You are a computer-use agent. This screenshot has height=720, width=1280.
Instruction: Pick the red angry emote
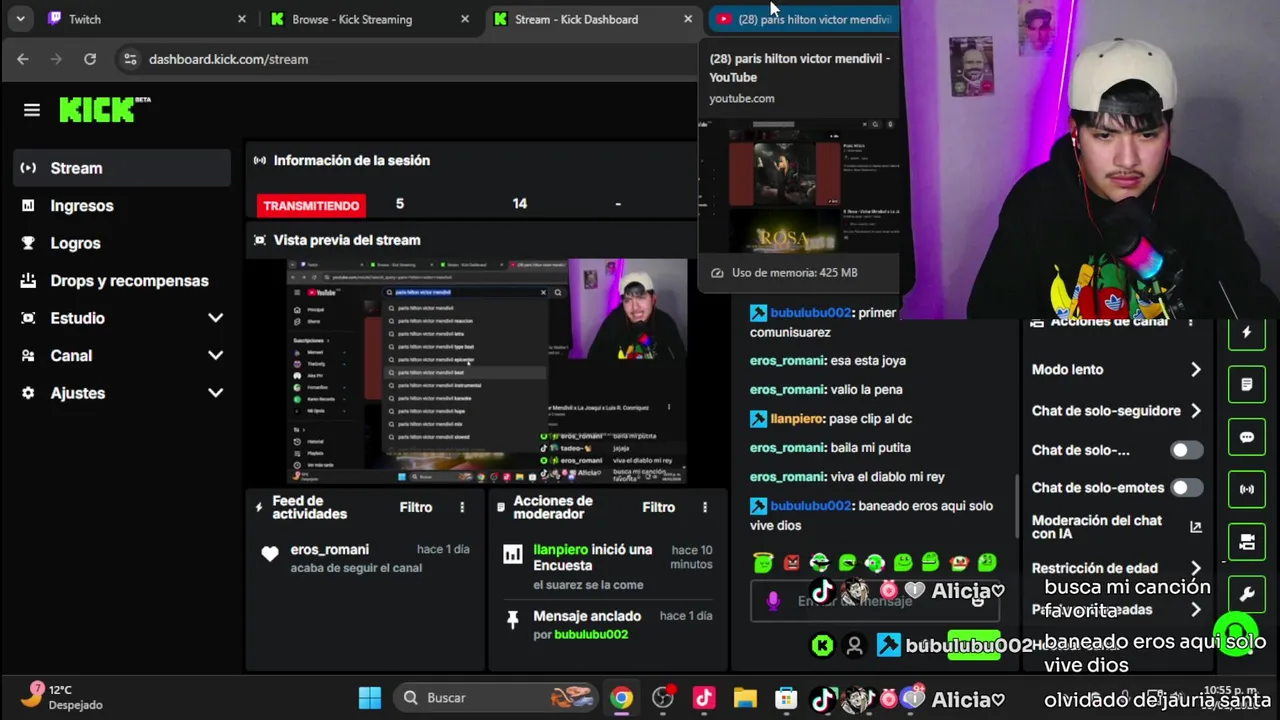click(x=791, y=563)
